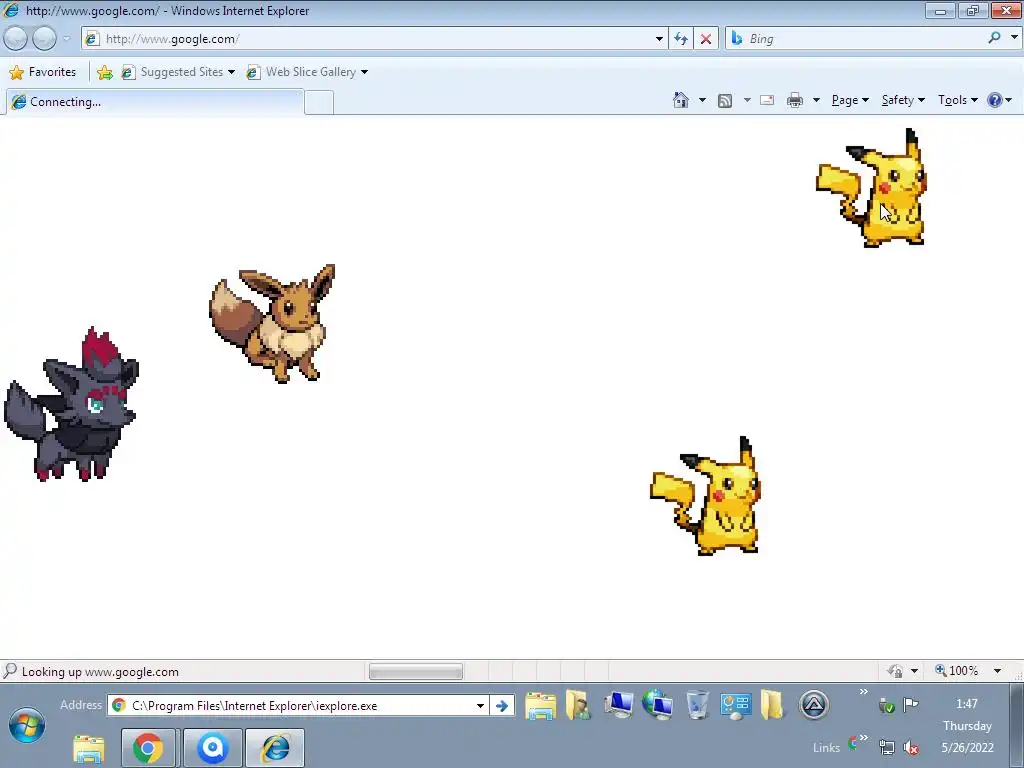Open the Network quick launch icon
This screenshot has width=1024, height=768.
658,705
